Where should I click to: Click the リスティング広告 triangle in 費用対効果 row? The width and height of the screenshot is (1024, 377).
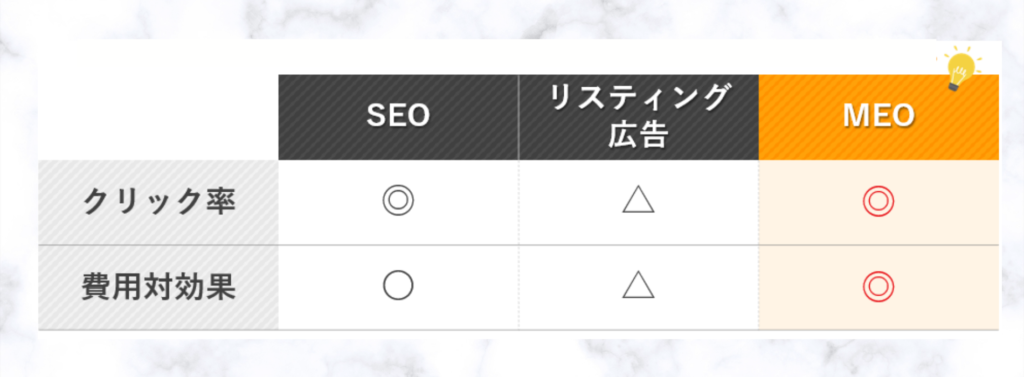[x=639, y=286]
